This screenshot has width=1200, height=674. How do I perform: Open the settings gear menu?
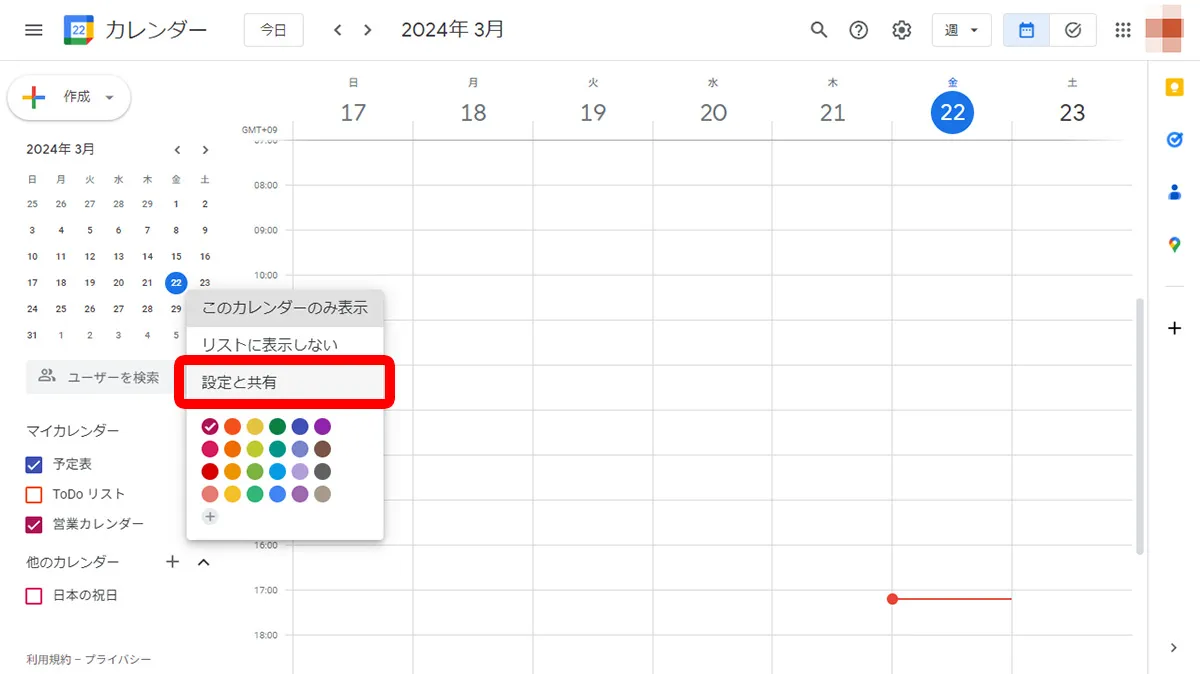pyautogui.click(x=901, y=30)
